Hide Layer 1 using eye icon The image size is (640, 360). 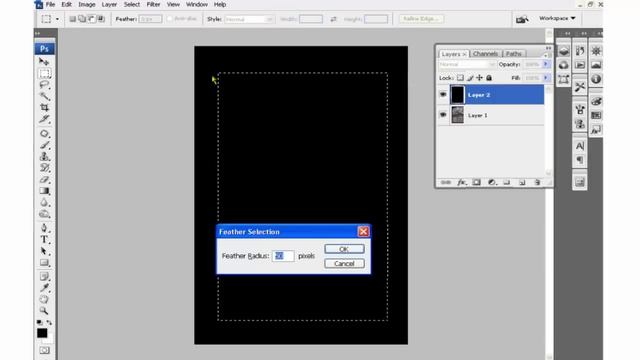click(x=443, y=115)
